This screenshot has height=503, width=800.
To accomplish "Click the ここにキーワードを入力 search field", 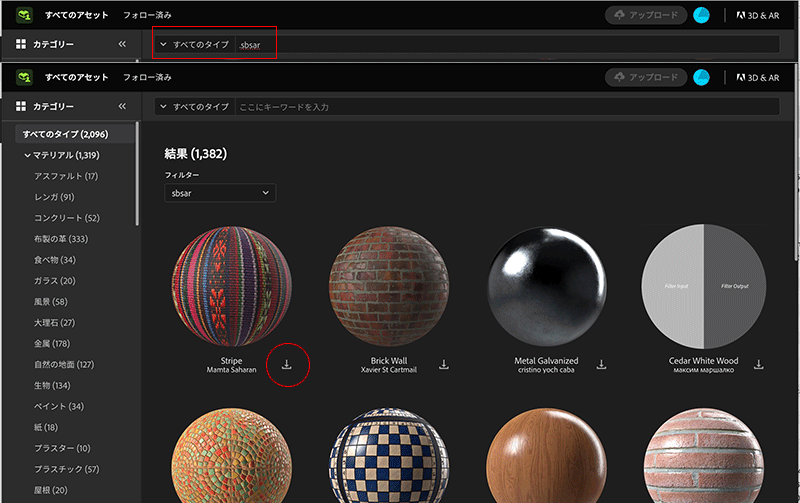I will (x=505, y=106).
